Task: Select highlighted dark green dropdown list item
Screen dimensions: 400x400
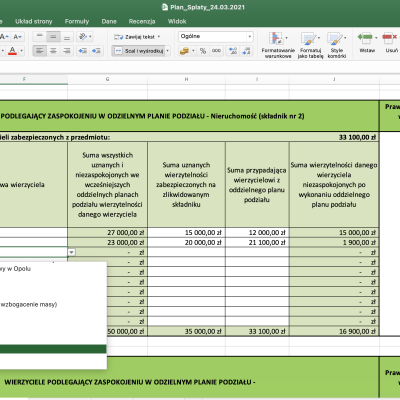Action: click(x=53, y=349)
